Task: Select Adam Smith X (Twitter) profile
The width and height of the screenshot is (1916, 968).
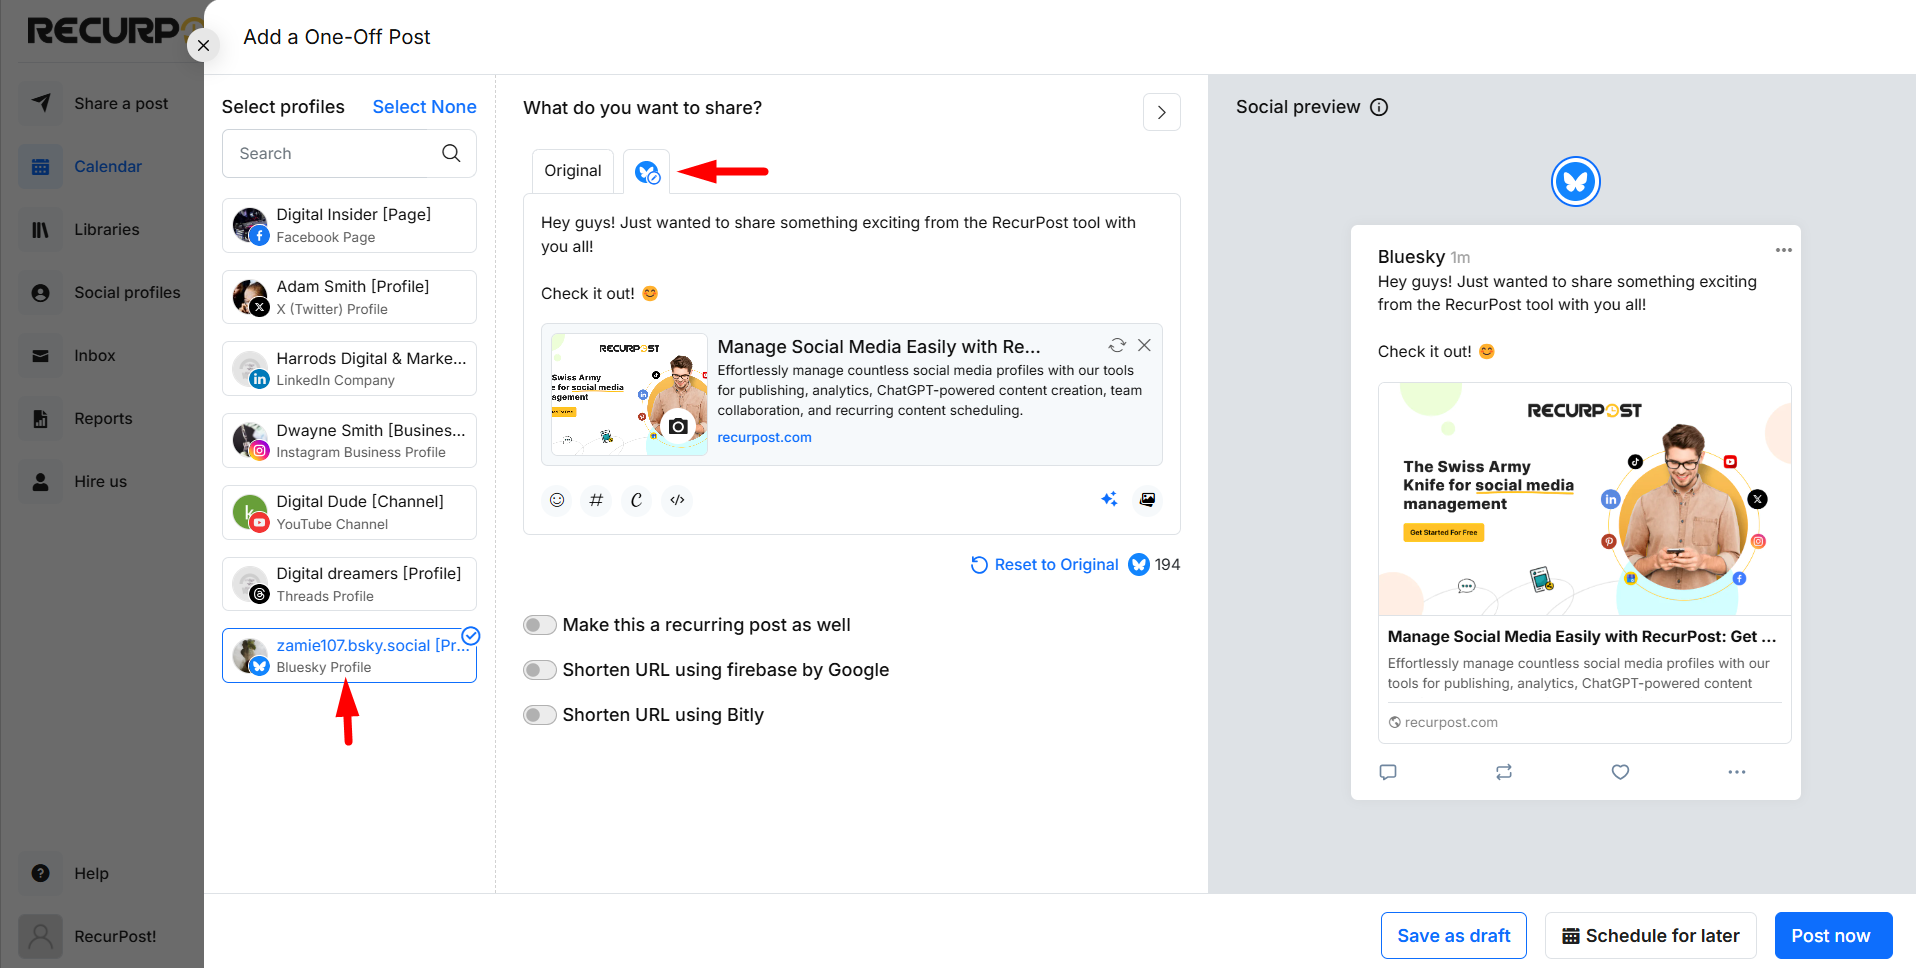Action: (349, 297)
